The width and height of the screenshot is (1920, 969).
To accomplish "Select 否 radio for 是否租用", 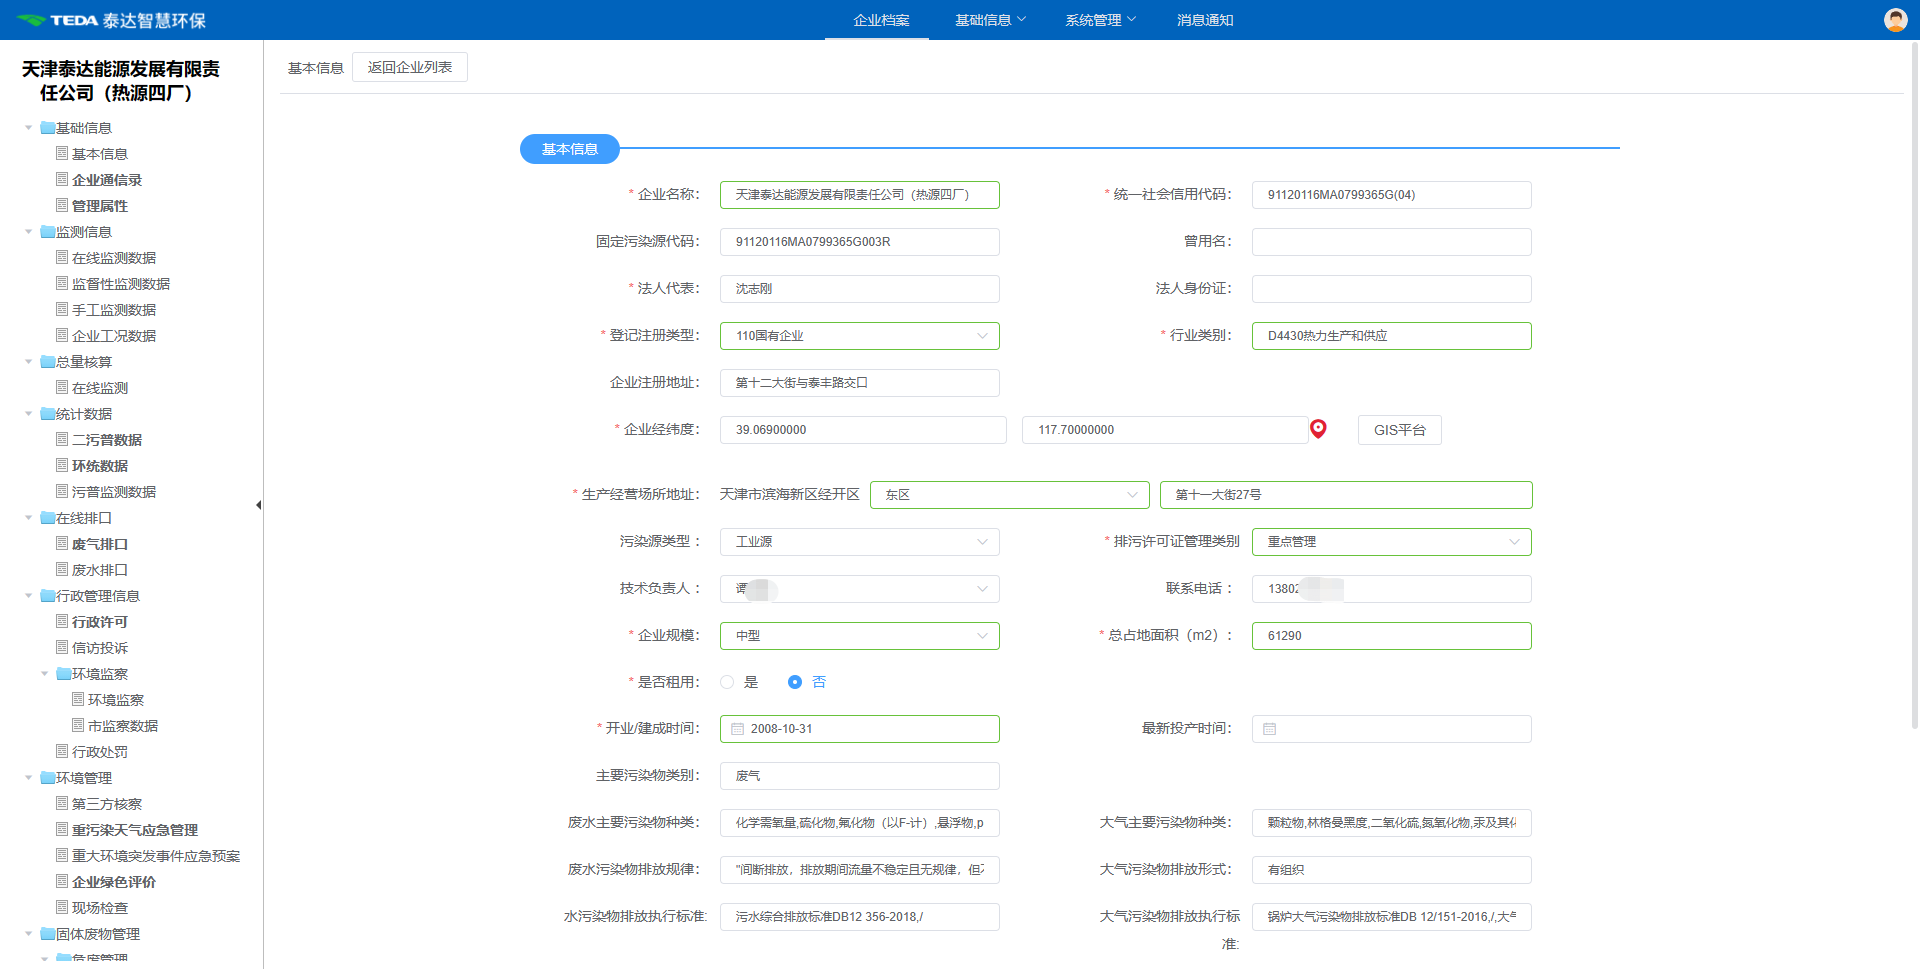I will [795, 682].
